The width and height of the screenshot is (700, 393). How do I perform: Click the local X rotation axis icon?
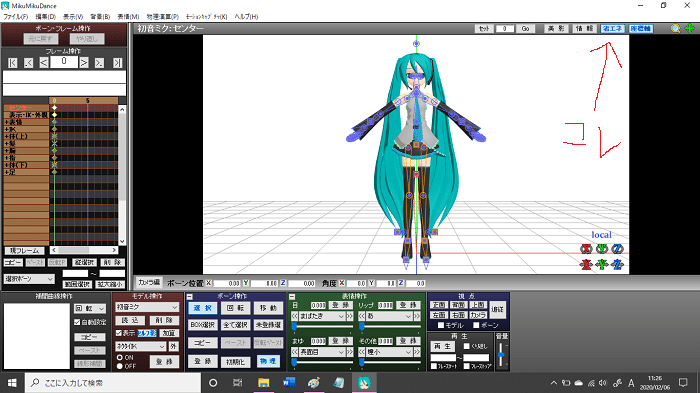[x=586, y=249]
